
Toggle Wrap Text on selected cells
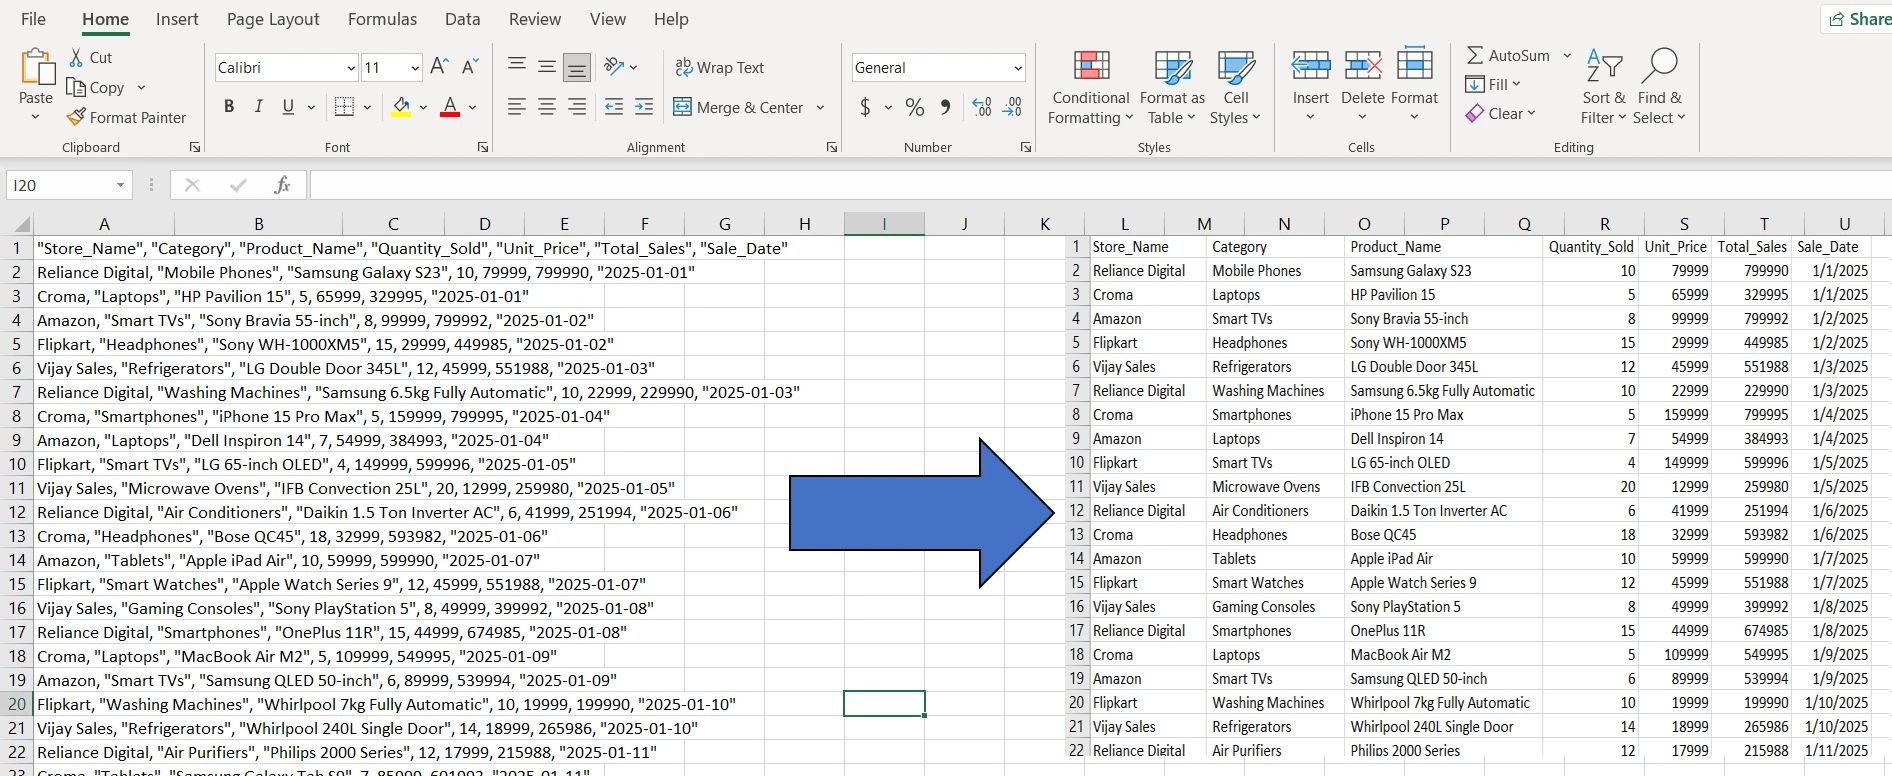pyautogui.click(x=719, y=67)
